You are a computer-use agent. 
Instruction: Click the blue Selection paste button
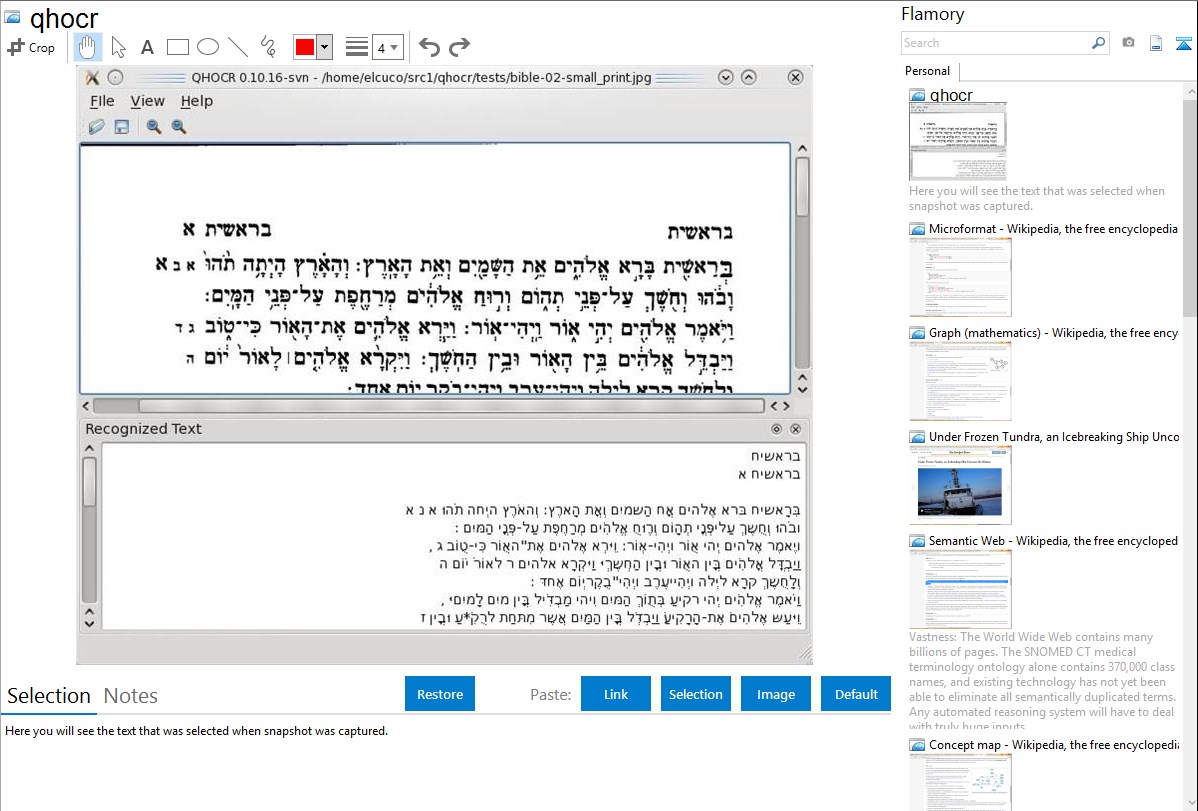(x=695, y=694)
